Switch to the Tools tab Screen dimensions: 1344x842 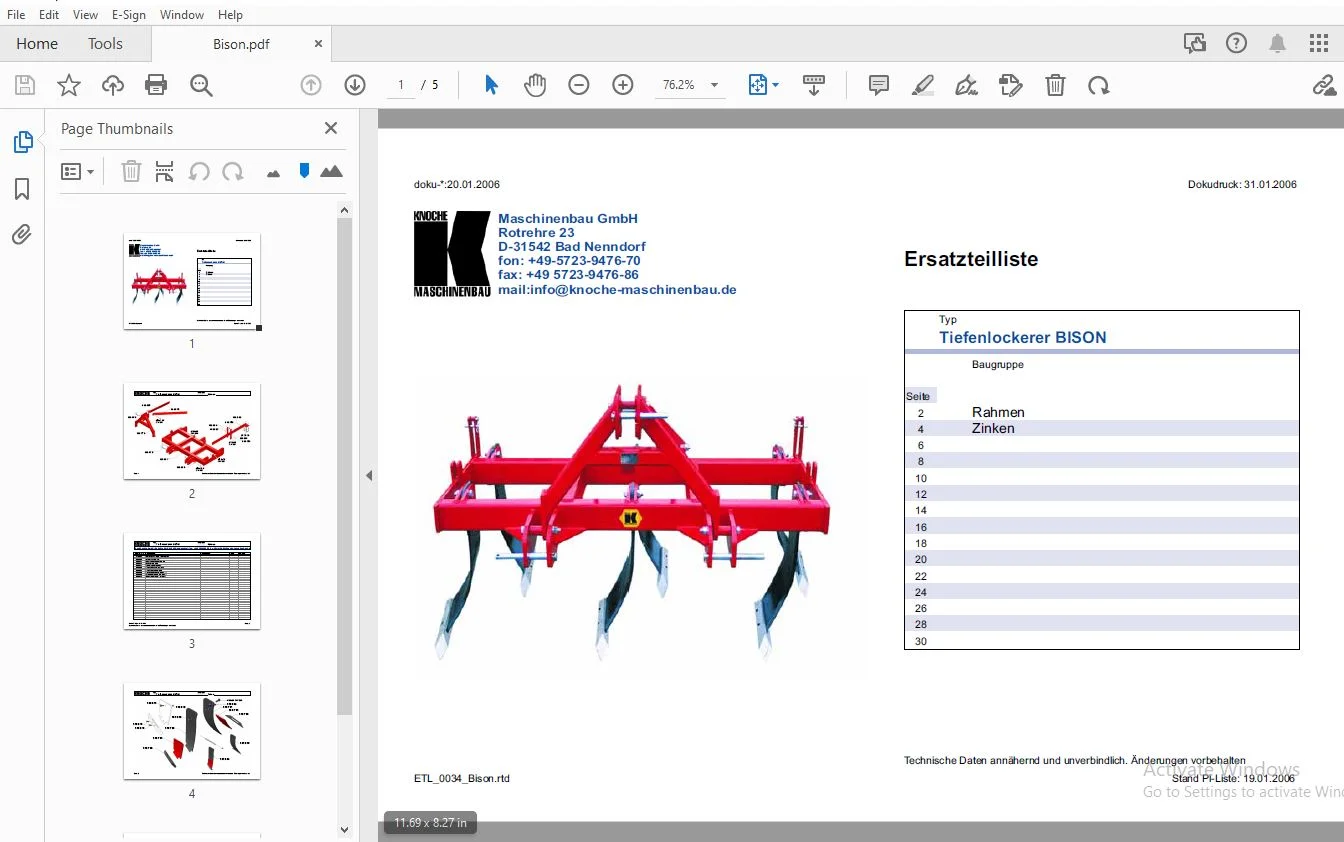(105, 44)
